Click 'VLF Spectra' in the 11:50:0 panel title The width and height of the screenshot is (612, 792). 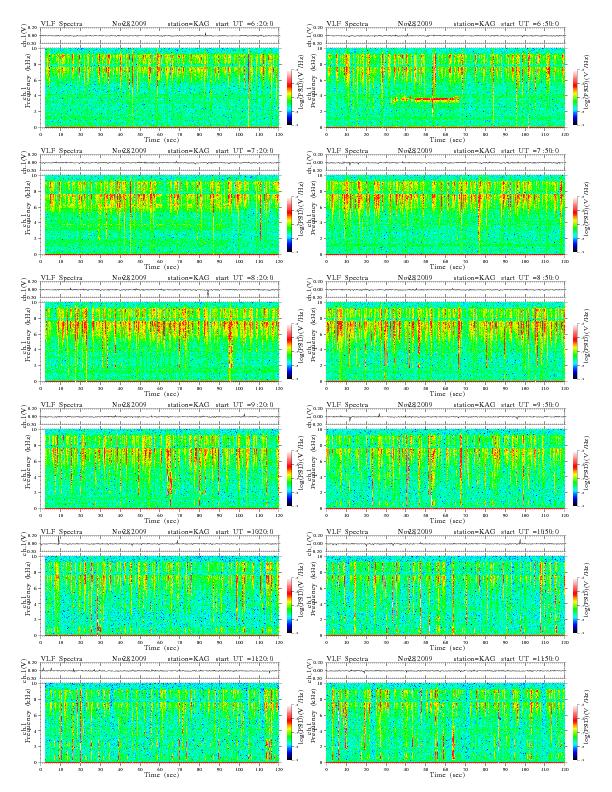pyautogui.click(x=347, y=659)
